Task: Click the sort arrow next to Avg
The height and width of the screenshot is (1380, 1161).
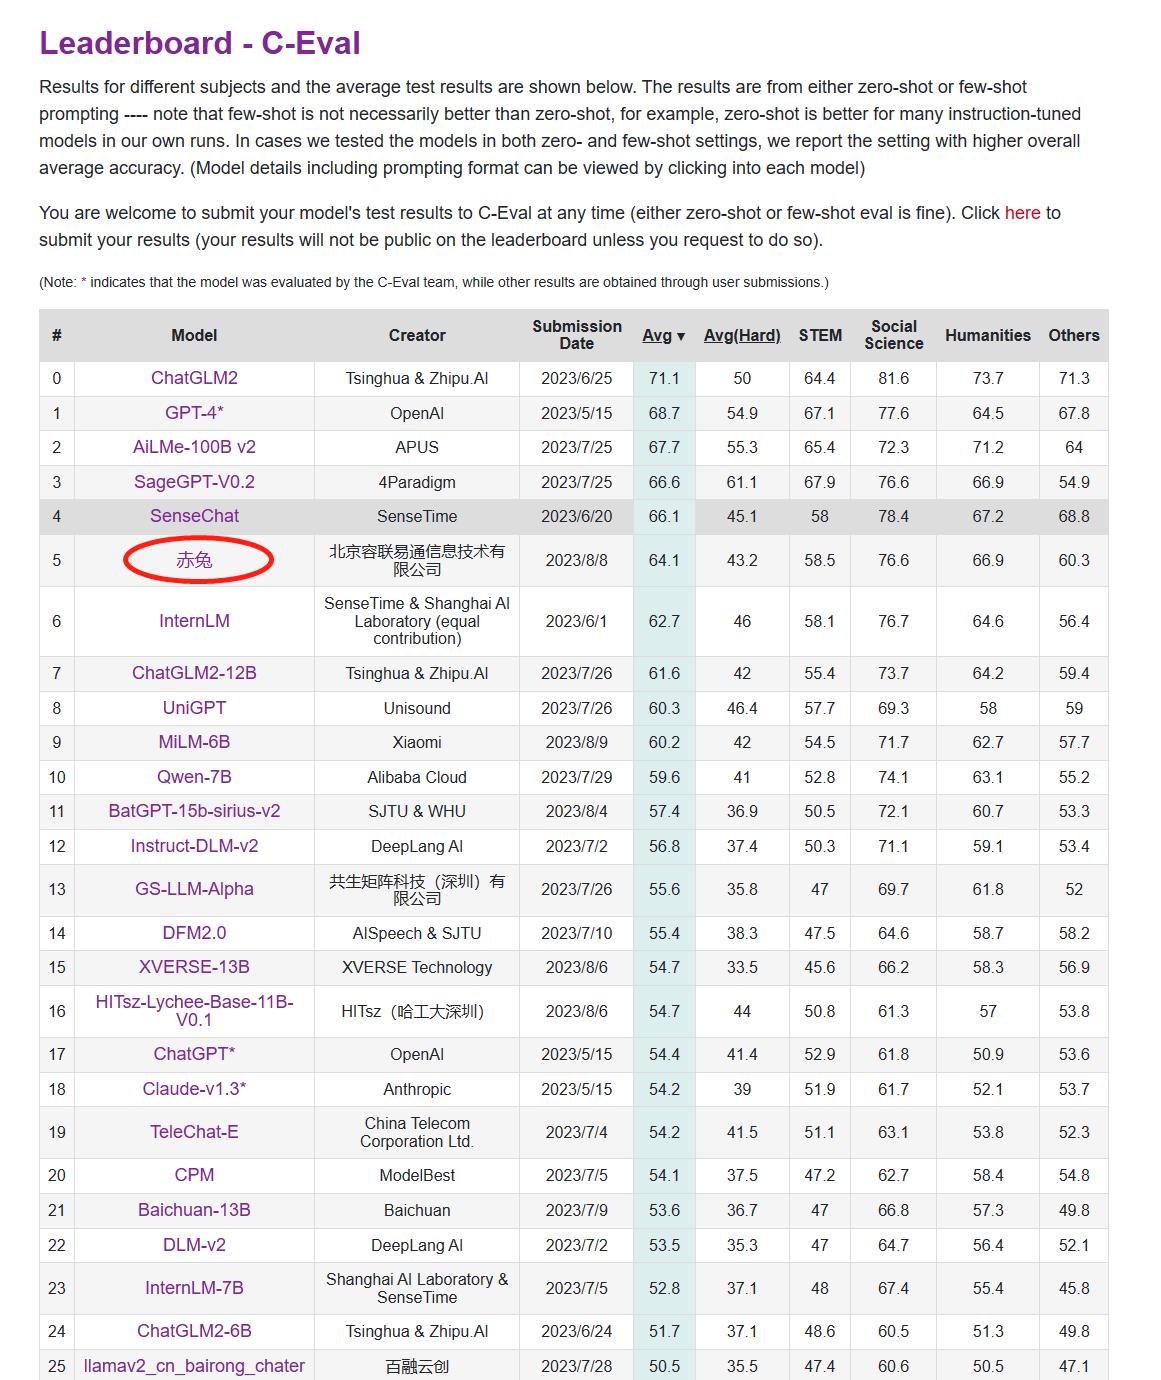Action: (x=681, y=336)
